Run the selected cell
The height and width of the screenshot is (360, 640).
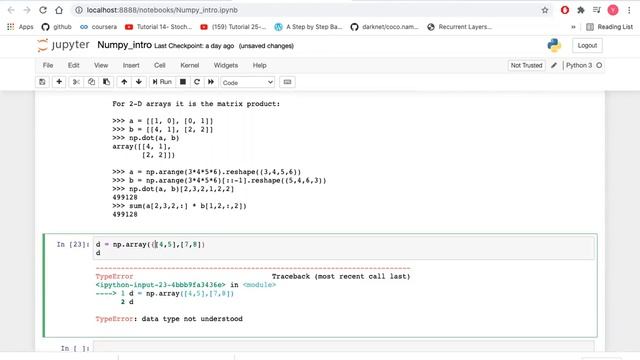point(162,82)
